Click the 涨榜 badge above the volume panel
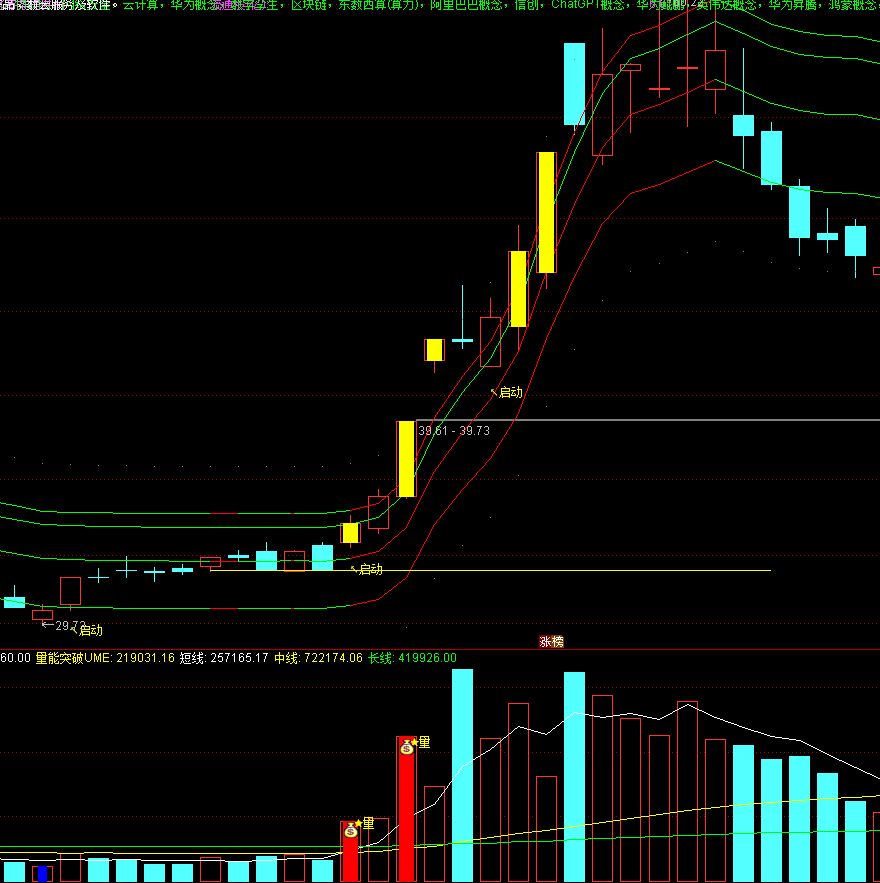The image size is (880, 883). point(551,641)
